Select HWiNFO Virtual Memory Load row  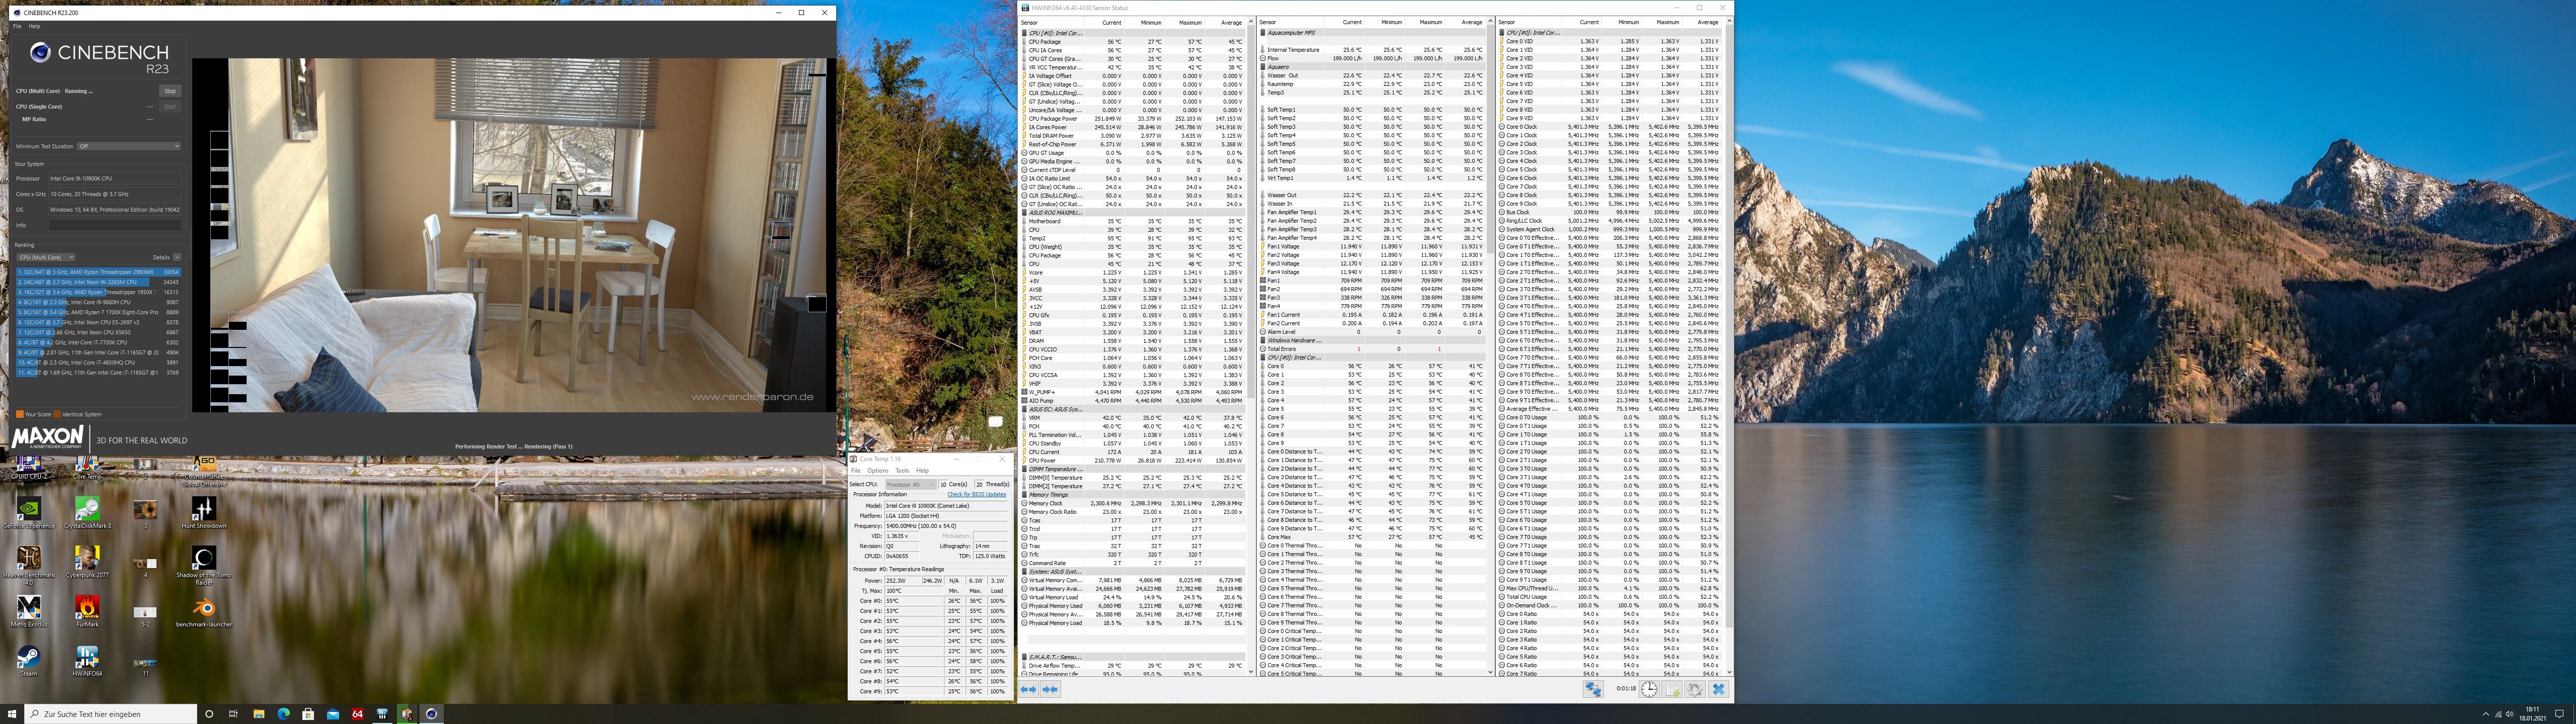click(x=1133, y=597)
